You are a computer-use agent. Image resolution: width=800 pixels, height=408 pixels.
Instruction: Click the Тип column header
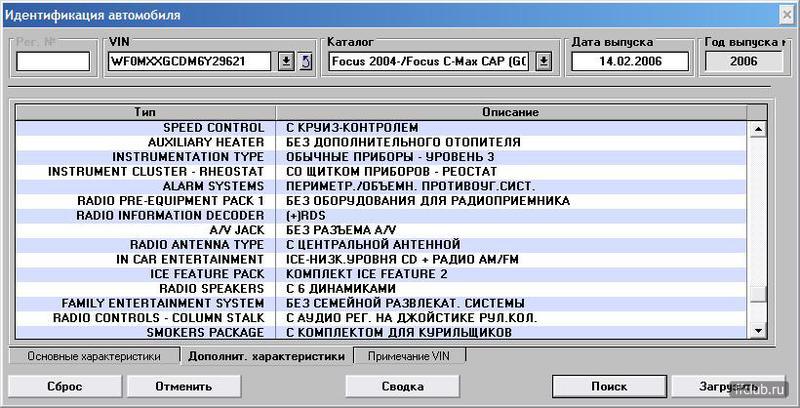click(145, 112)
